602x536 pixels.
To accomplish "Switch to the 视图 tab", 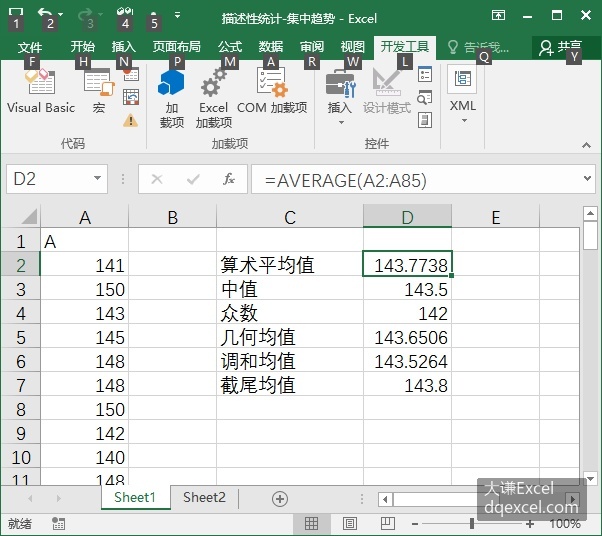I will 352,47.
